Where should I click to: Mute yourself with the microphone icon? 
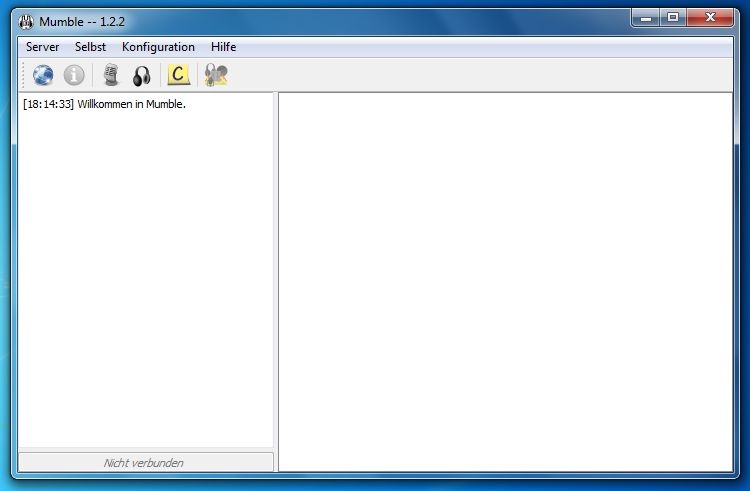pos(111,76)
